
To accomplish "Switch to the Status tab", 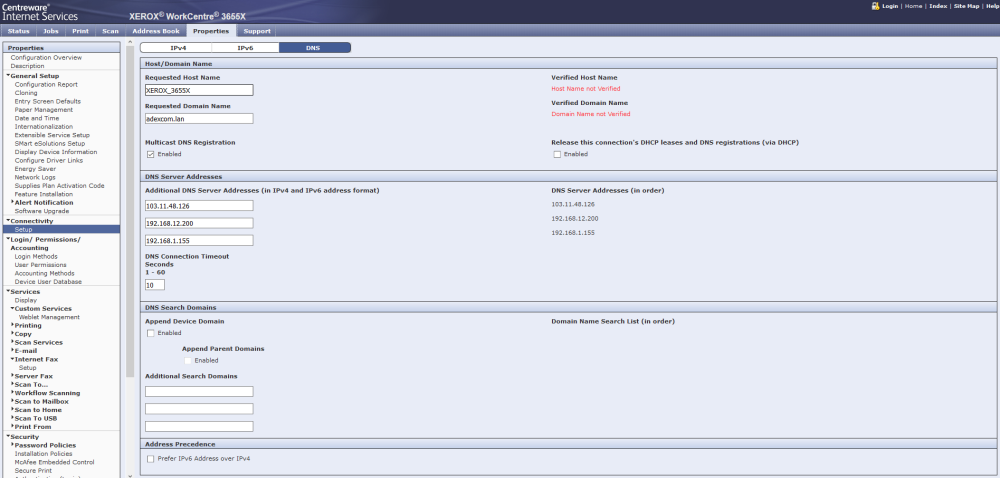I will point(18,31).
